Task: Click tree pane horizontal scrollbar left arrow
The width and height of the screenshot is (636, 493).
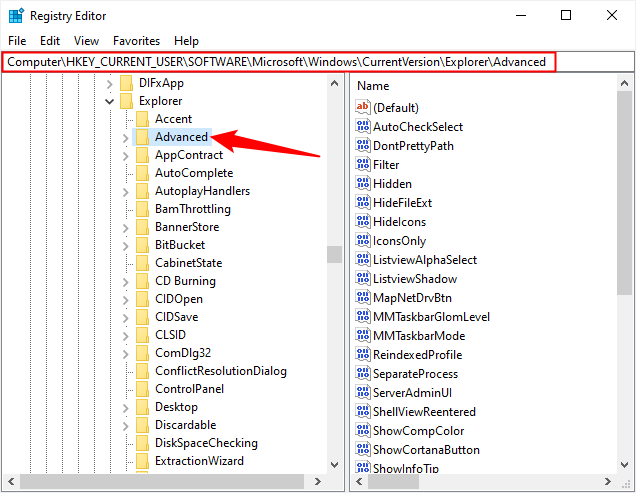Action: coord(11,482)
